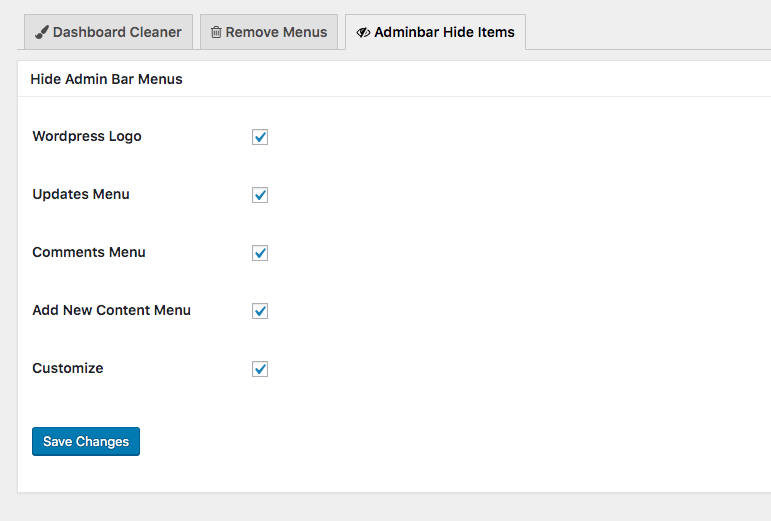Switch to the Remove Menus tab
Image resolution: width=771 pixels, height=521 pixels.
click(x=268, y=32)
